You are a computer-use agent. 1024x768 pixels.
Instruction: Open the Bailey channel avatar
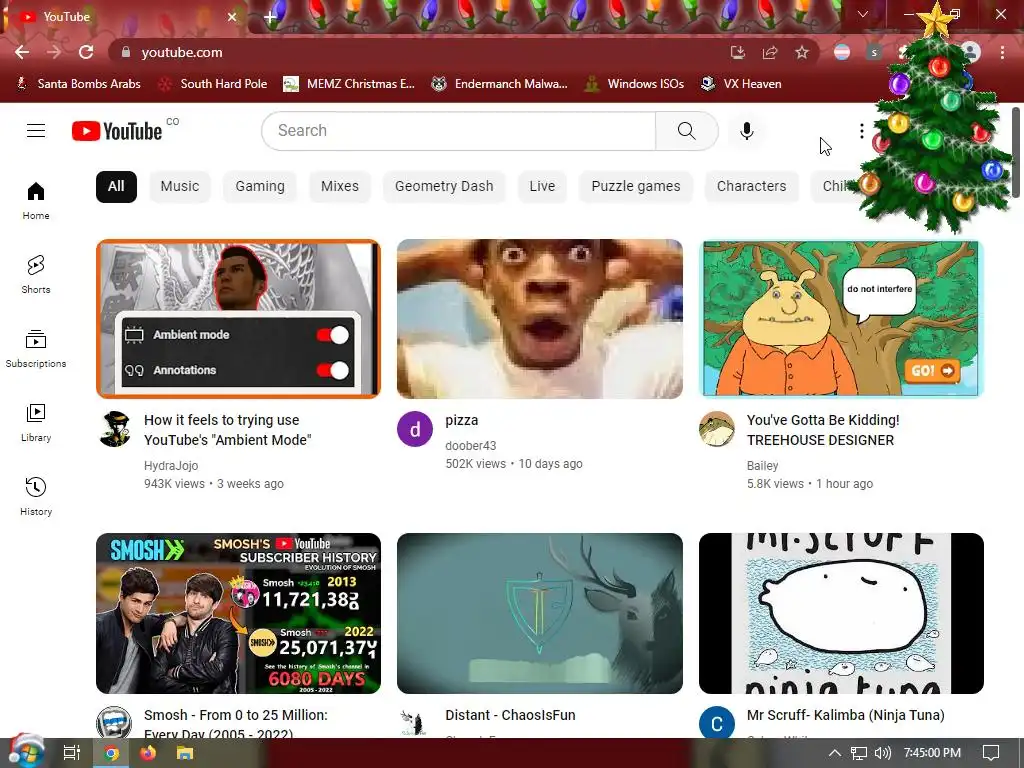point(716,429)
